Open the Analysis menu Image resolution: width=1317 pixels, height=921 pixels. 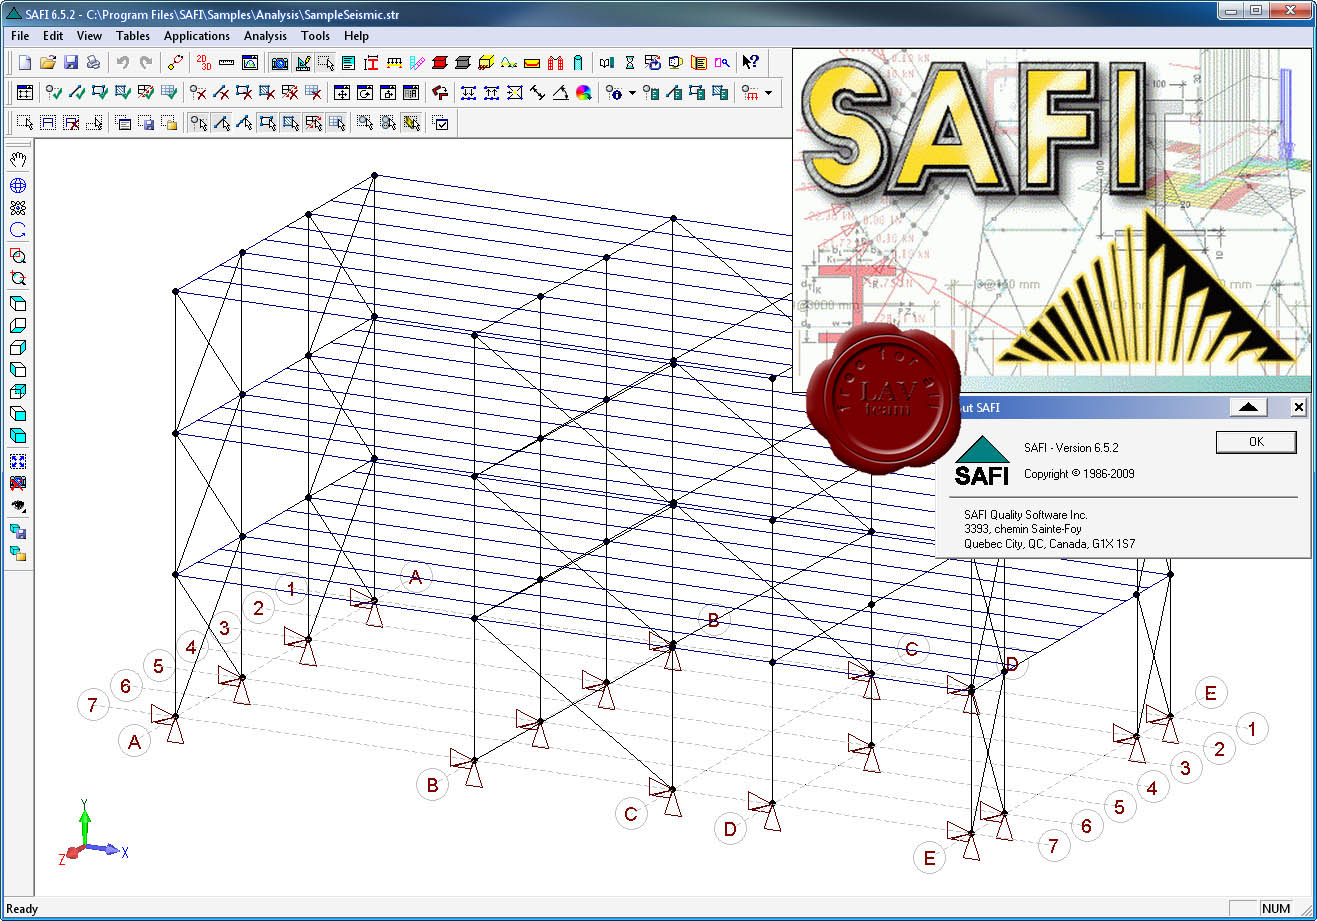(x=265, y=35)
